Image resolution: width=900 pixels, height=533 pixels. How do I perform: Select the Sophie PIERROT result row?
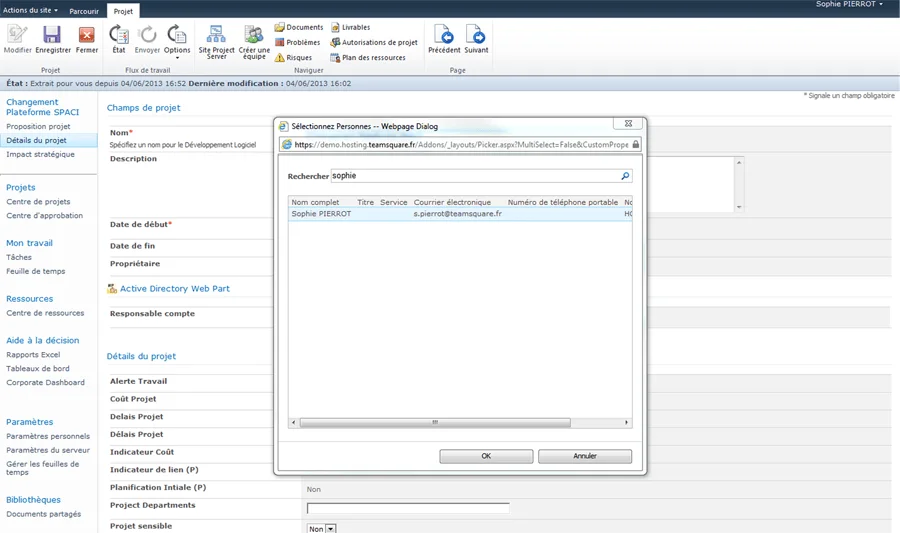321,214
